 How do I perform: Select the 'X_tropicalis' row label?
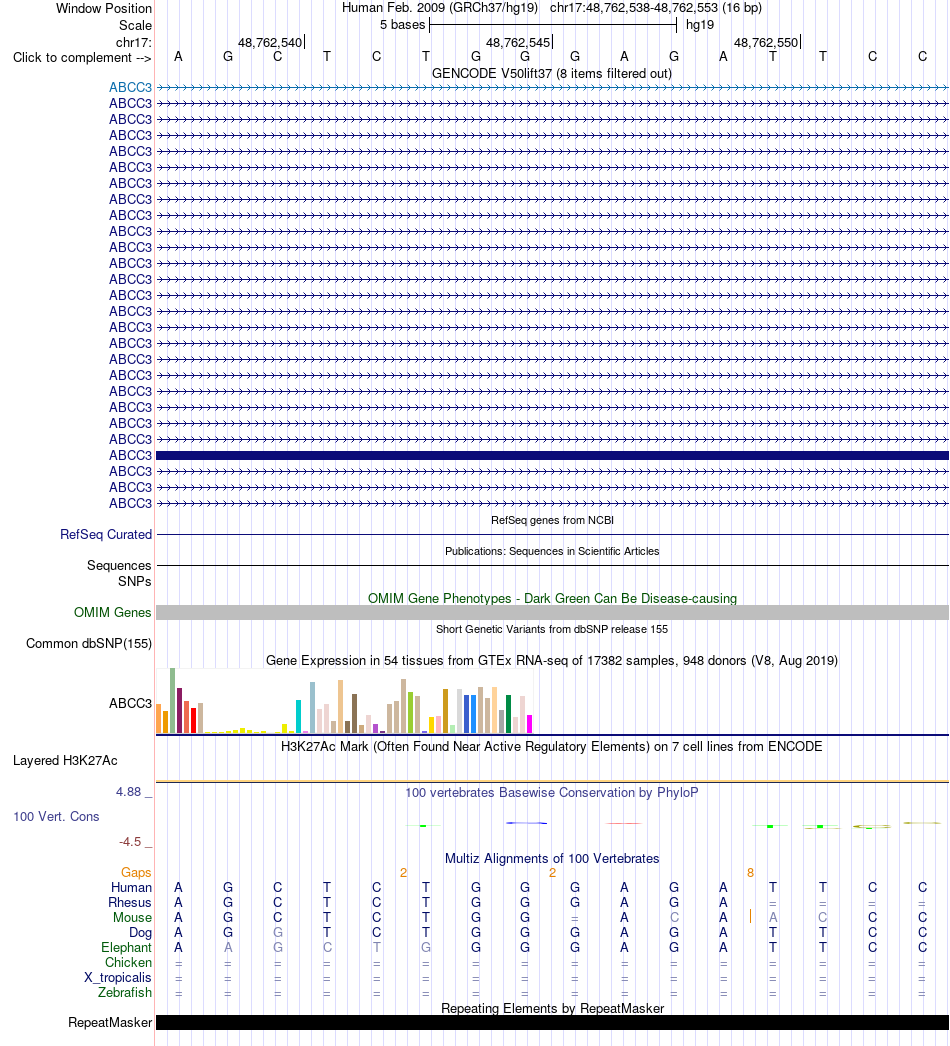(x=117, y=978)
